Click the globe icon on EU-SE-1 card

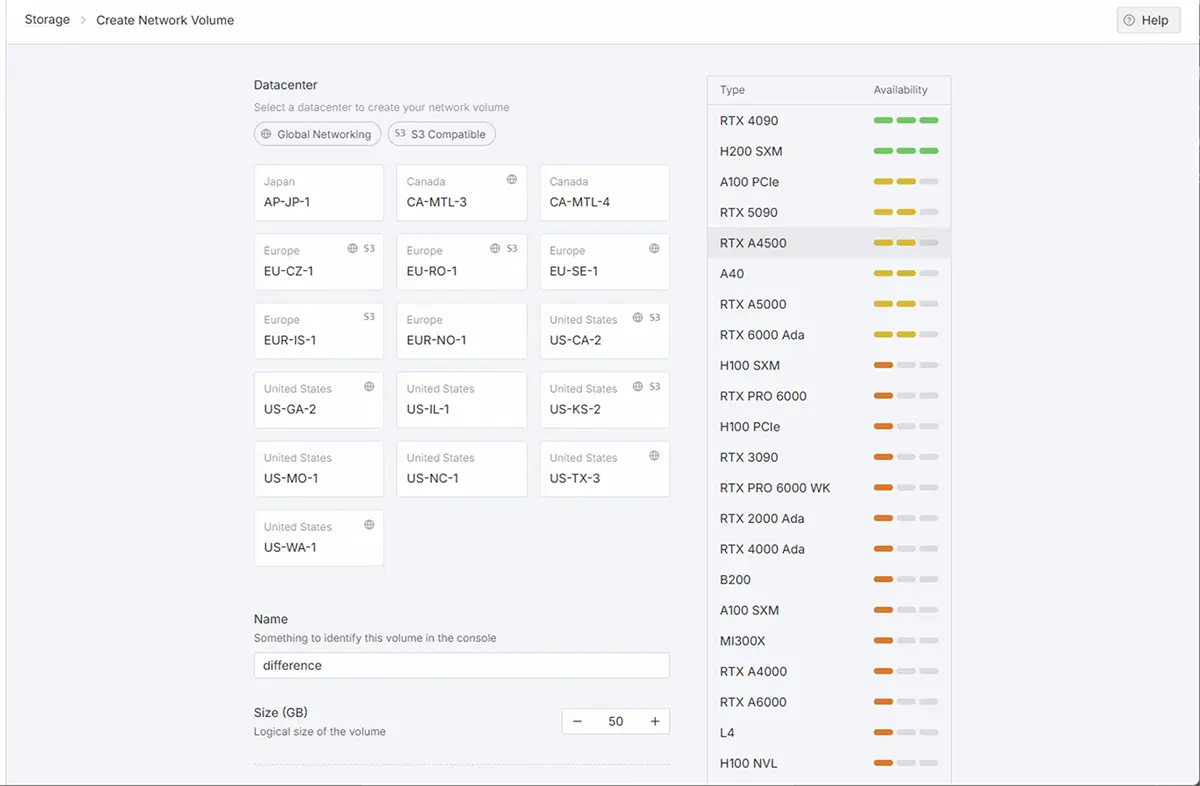[x=655, y=248]
